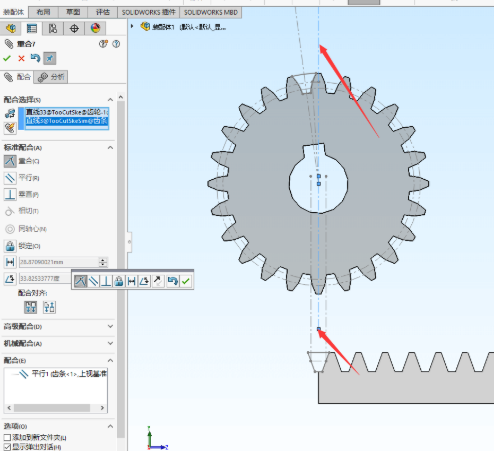496x452 pixels.
Task: Expand the 机械配合 section
Action: (110, 343)
